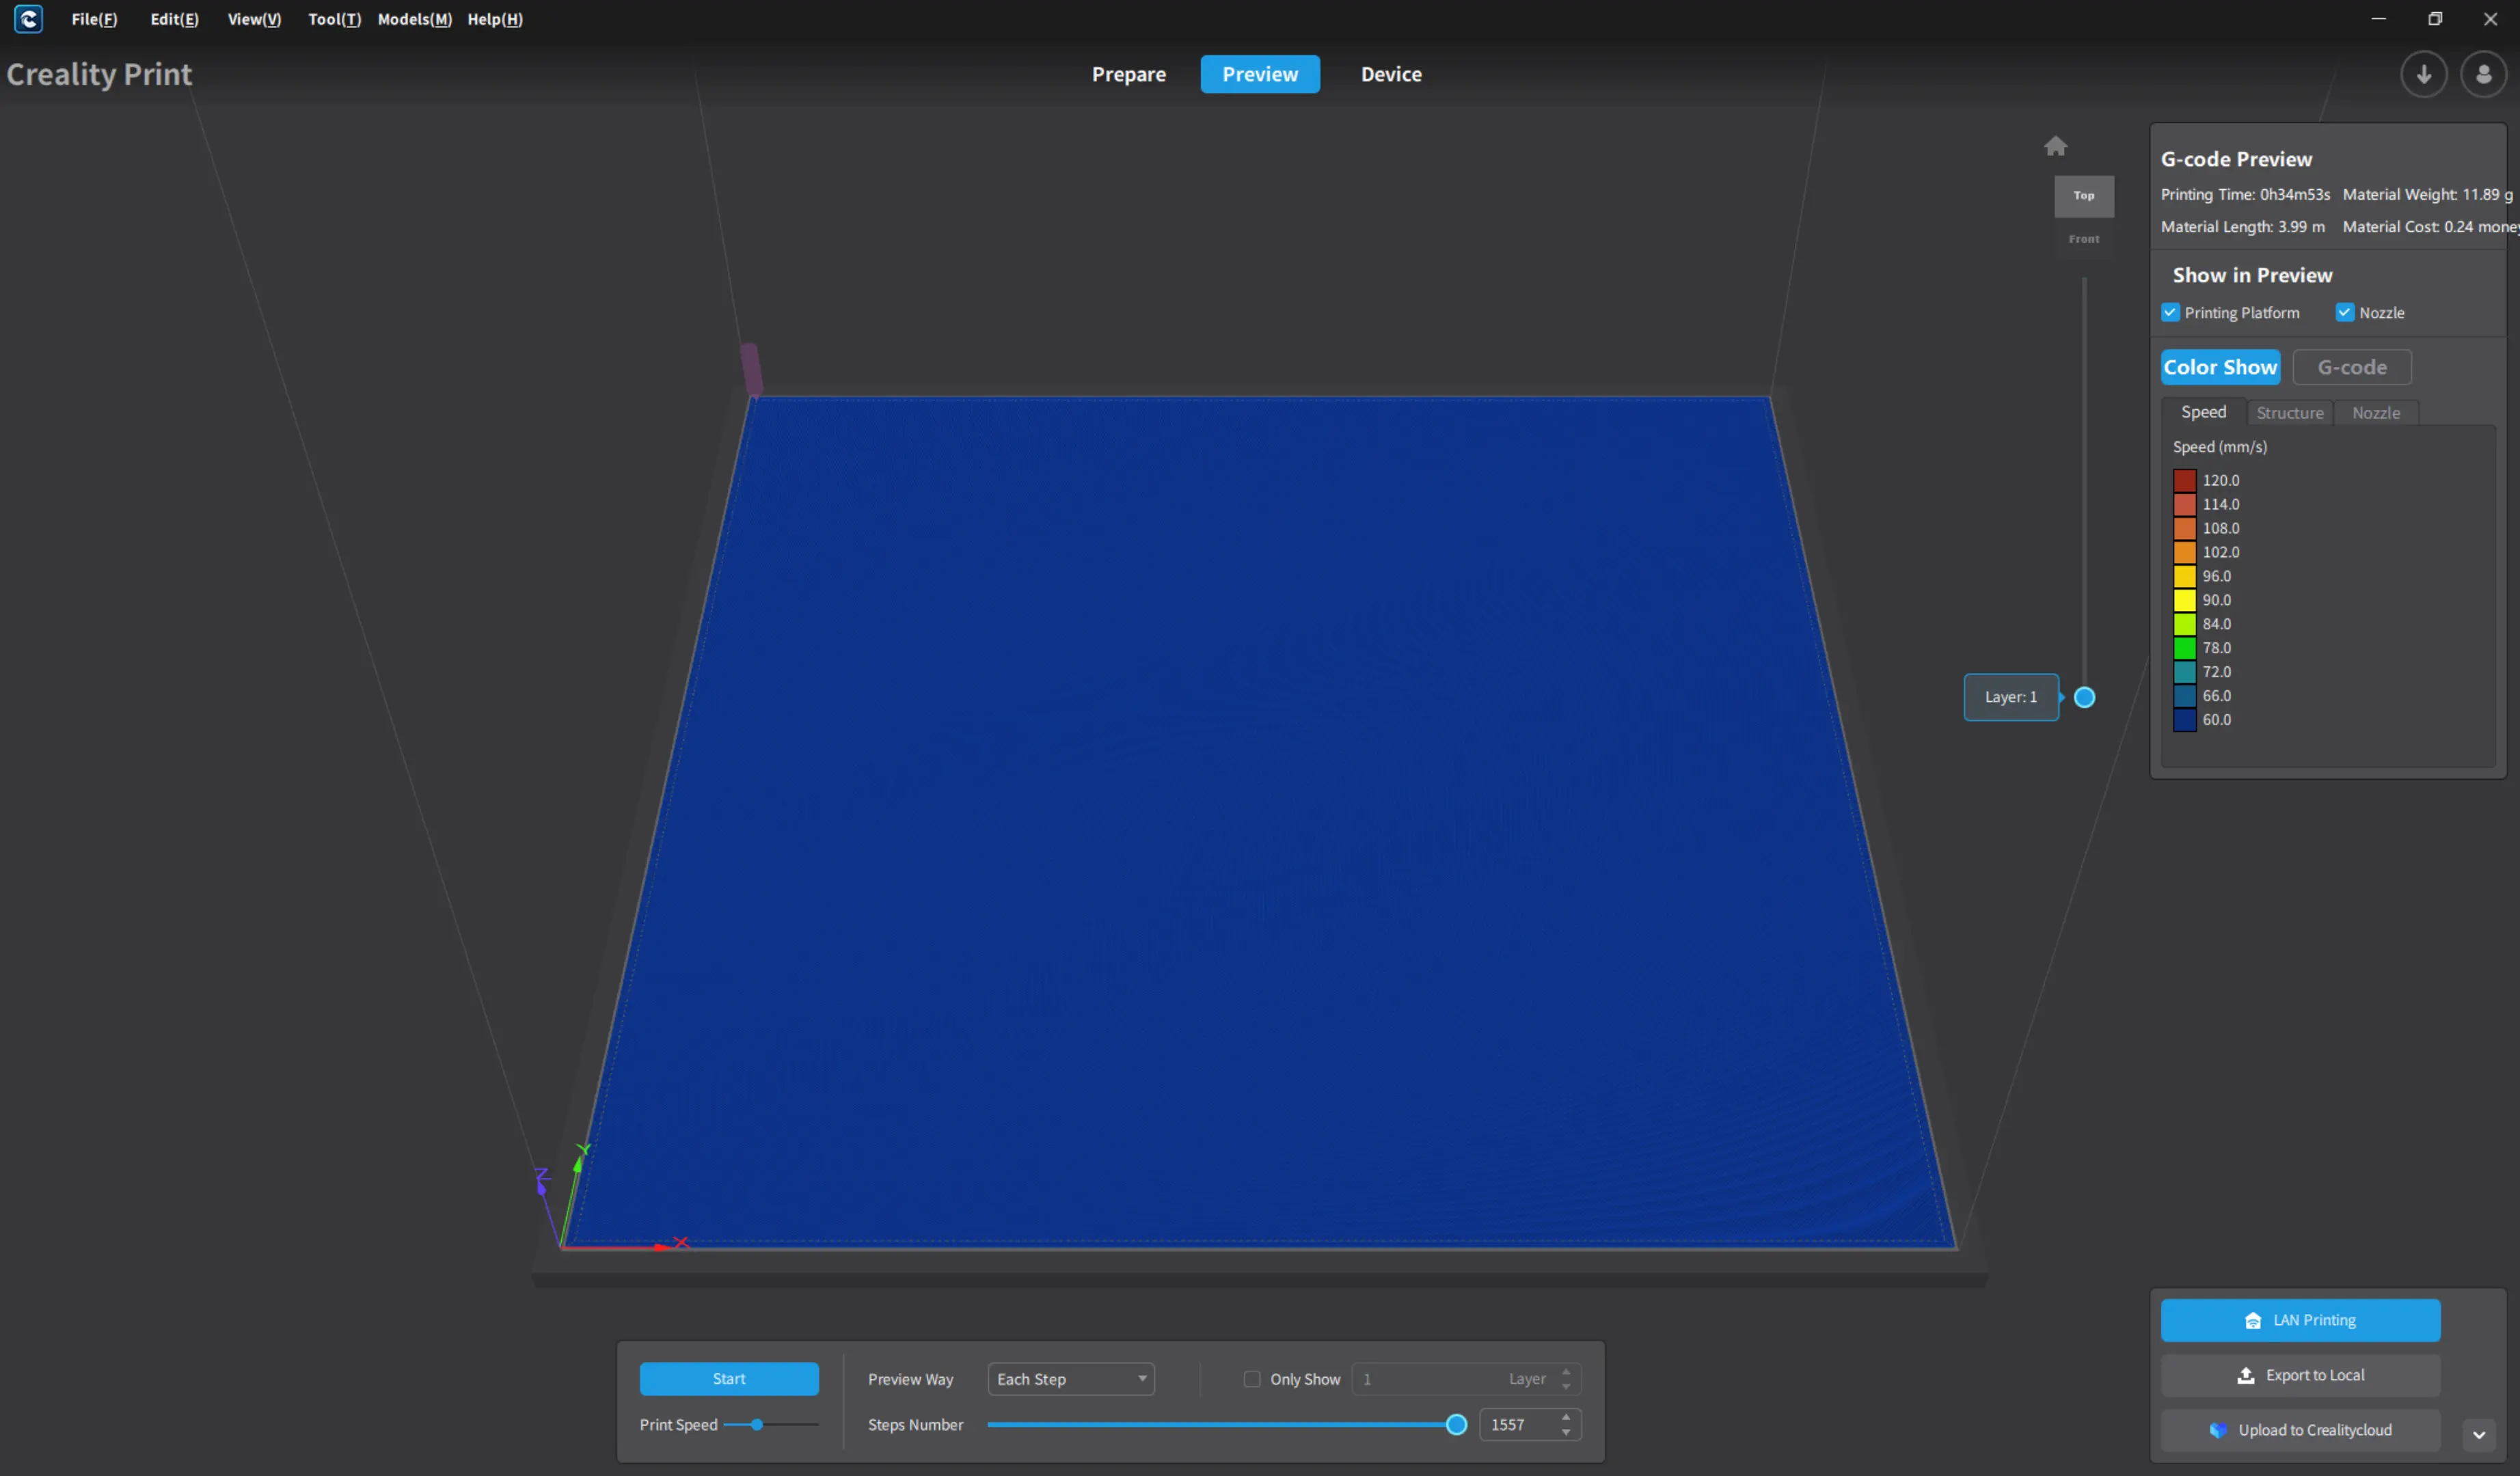This screenshot has height=1476, width=2520.
Task: Click the Steps Number slider handle
Action: [1457, 1425]
